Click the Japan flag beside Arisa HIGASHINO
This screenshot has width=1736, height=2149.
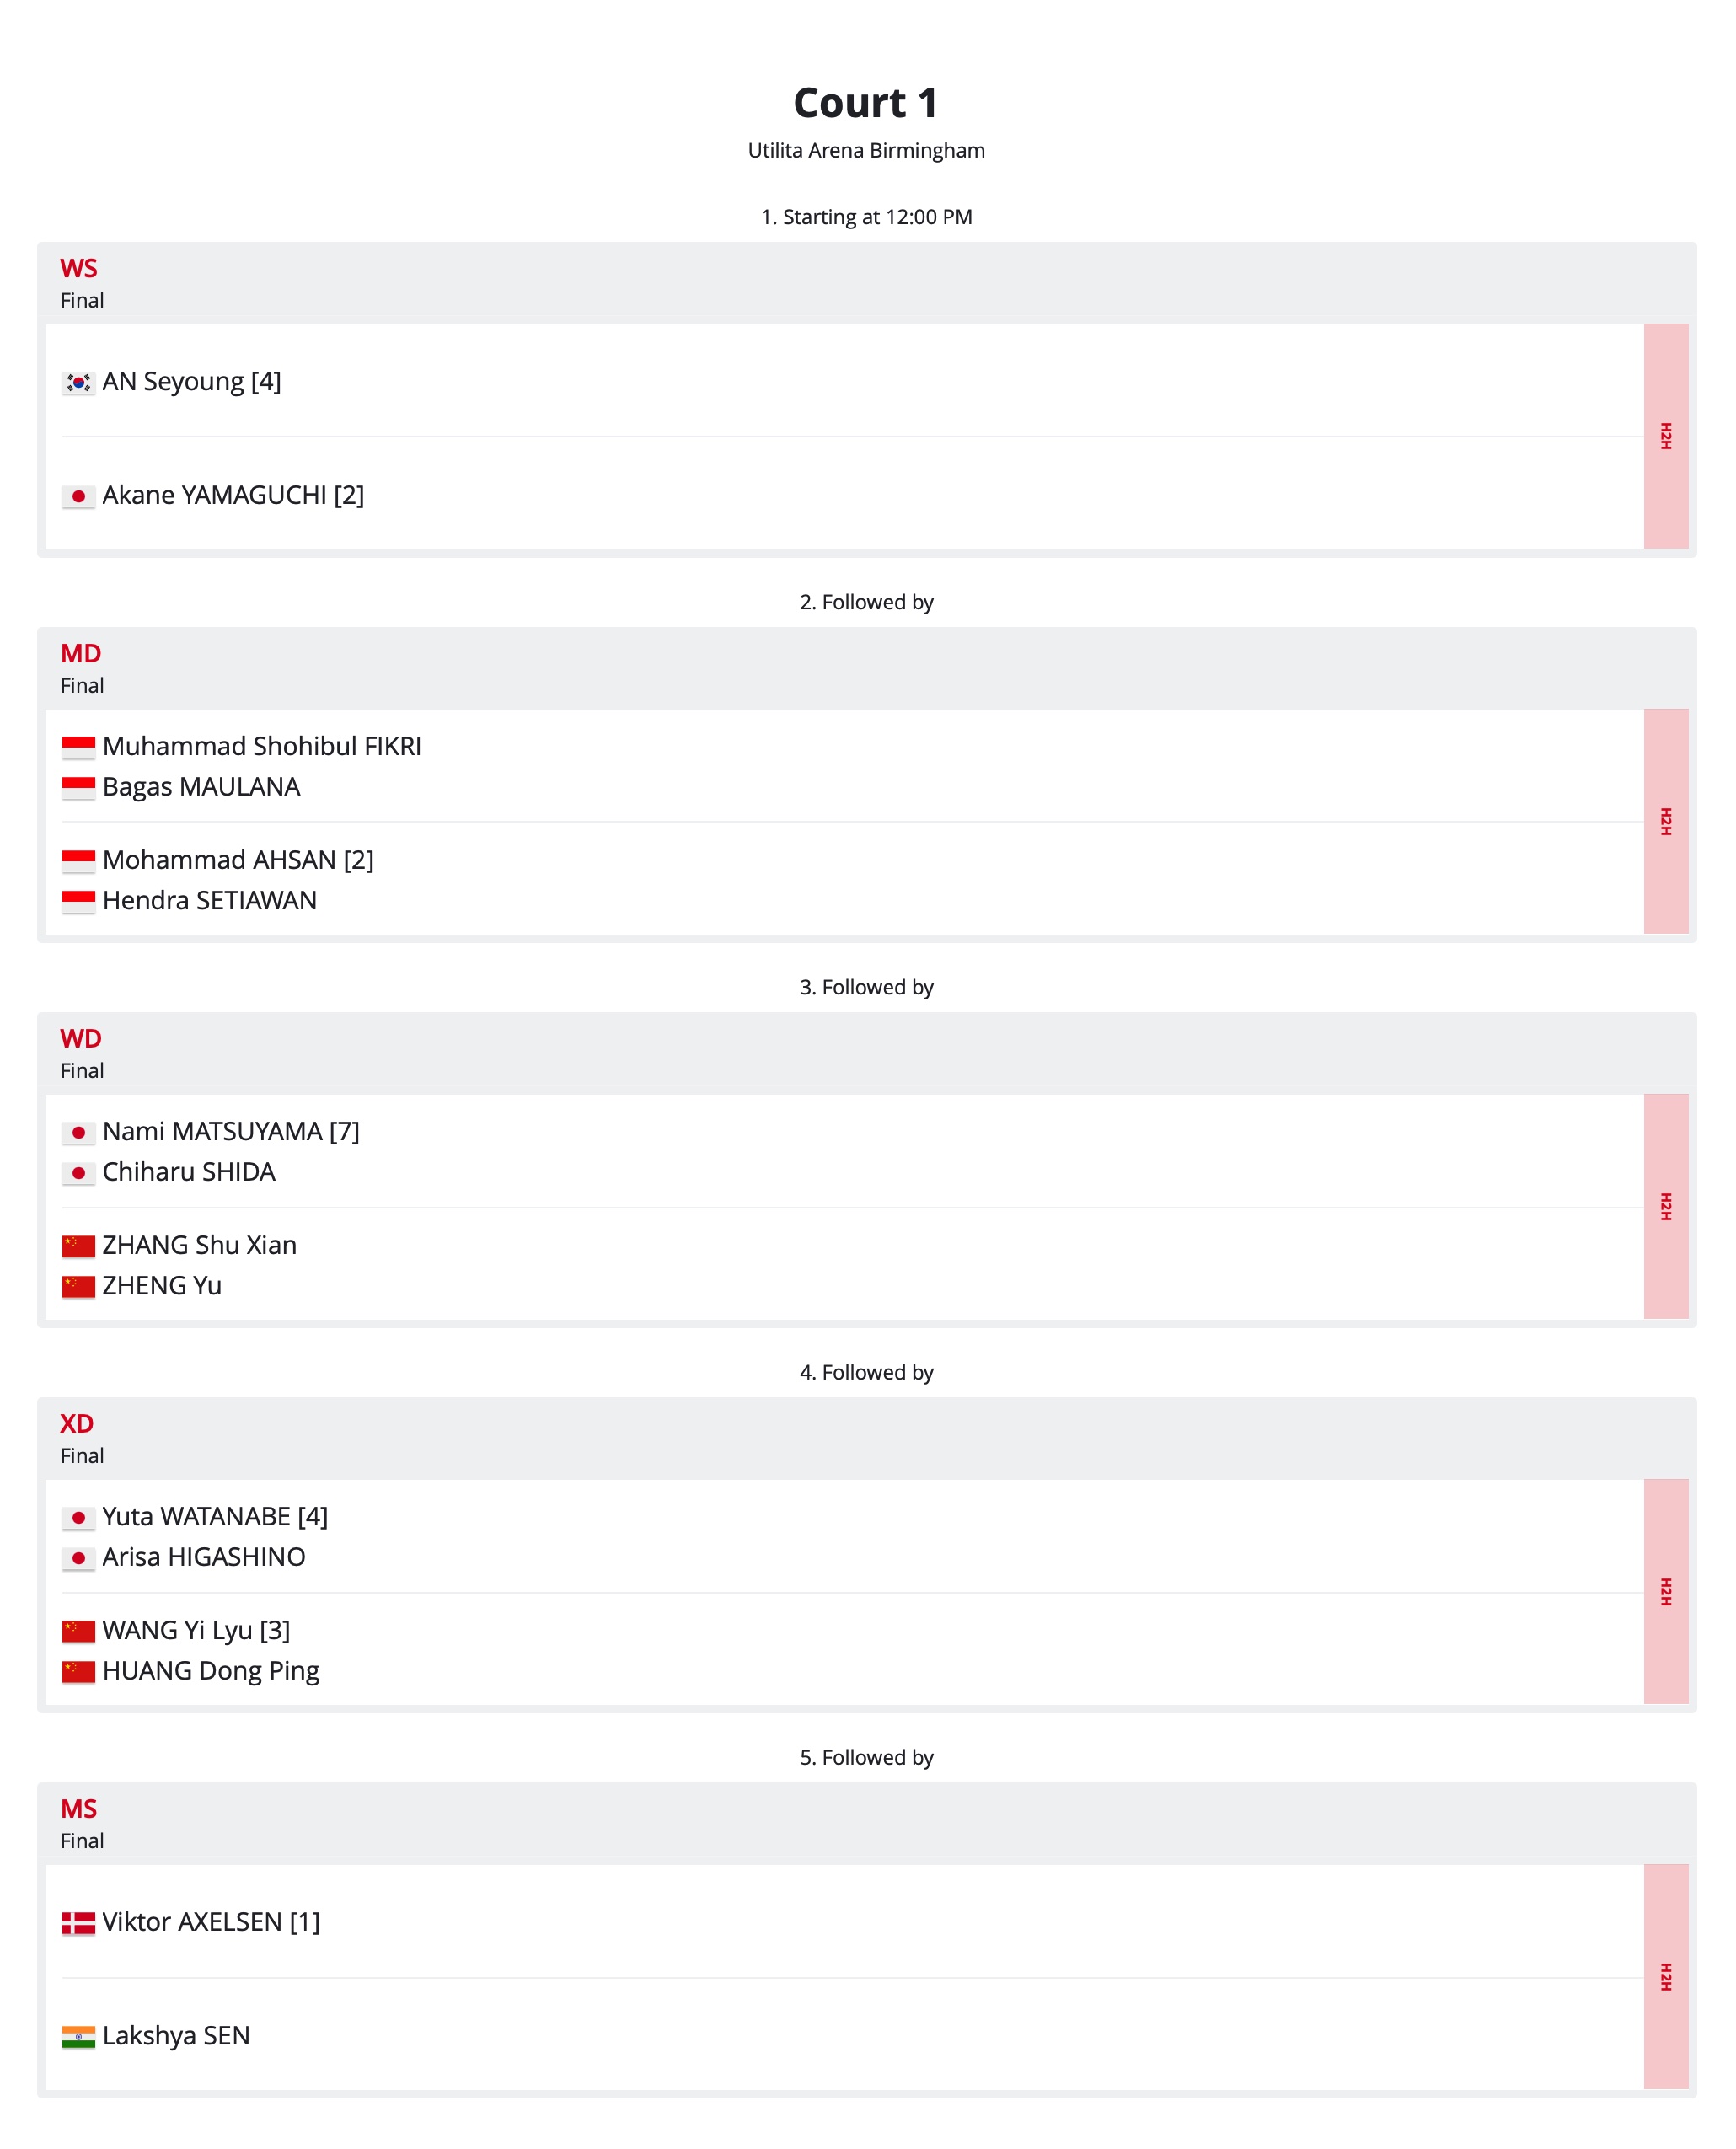point(78,1558)
